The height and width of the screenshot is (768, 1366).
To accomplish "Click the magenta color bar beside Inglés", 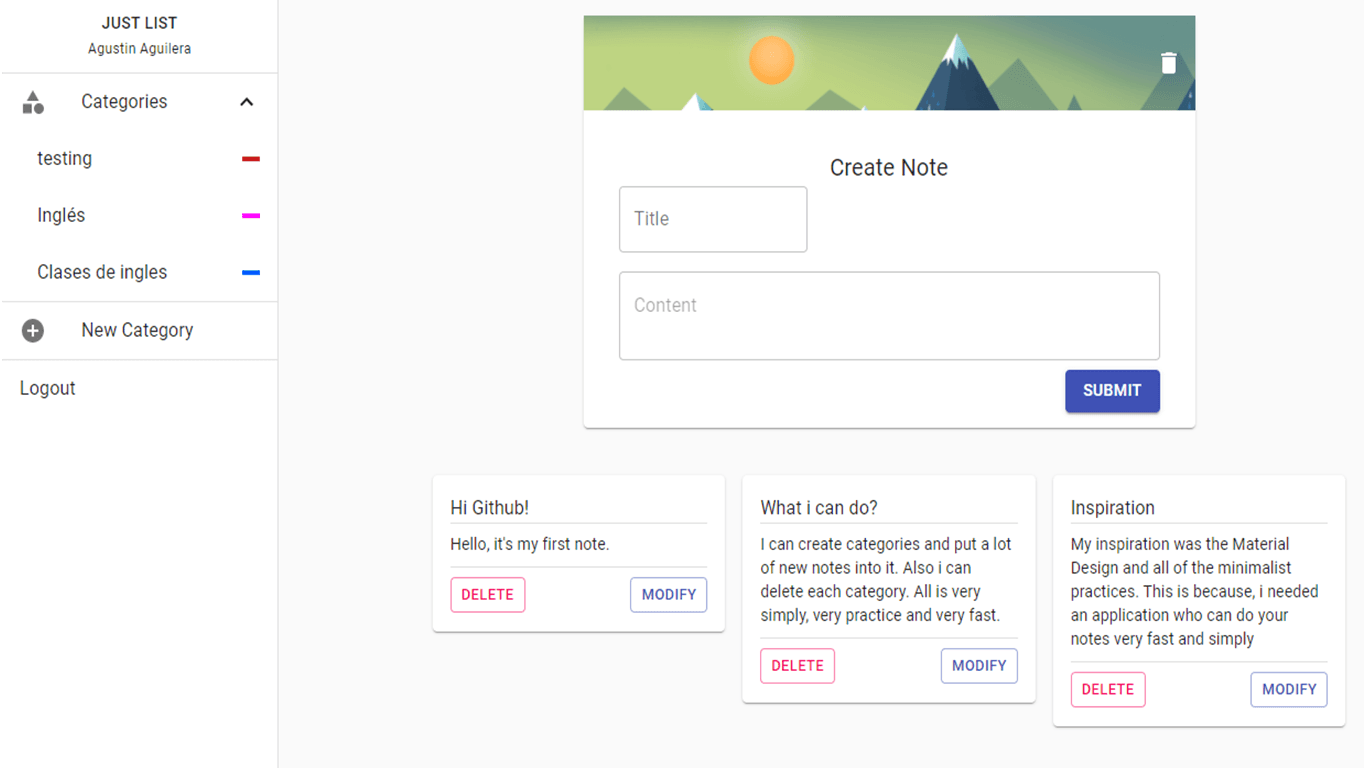I will point(251,216).
